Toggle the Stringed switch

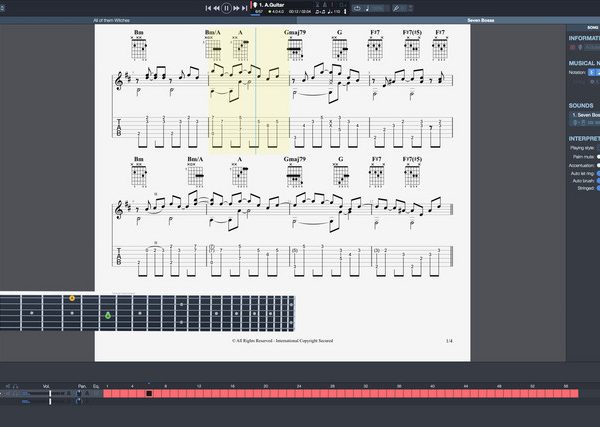click(x=598, y=188)
